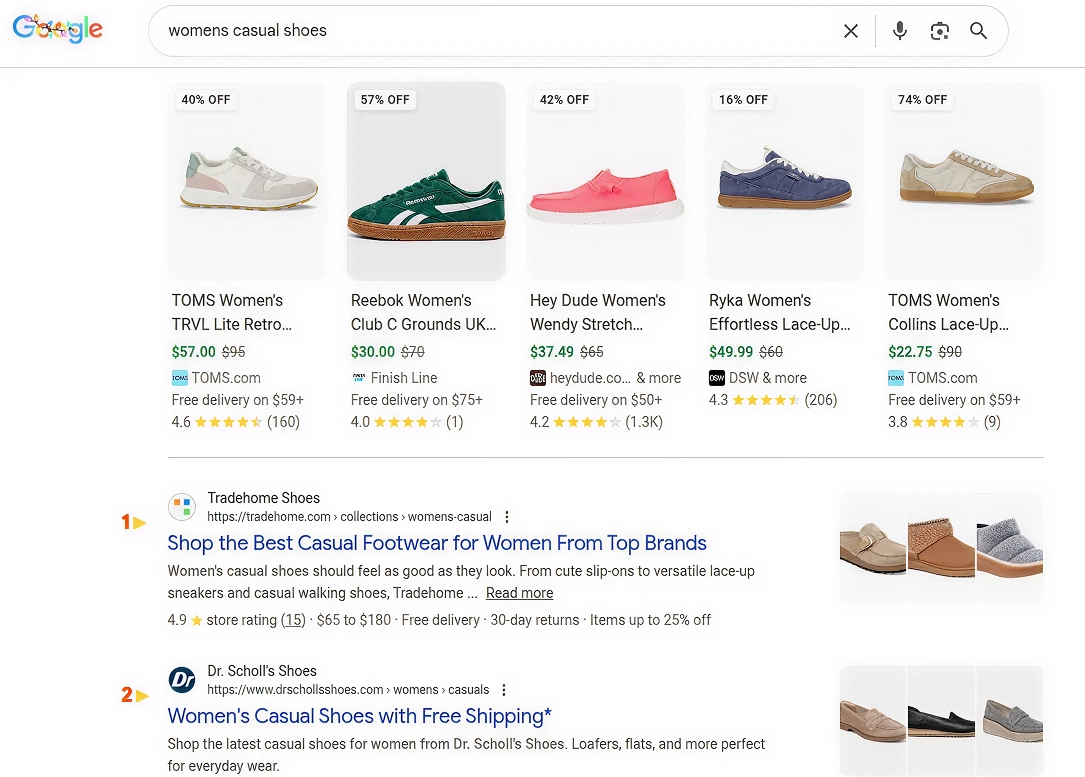
Task: Click the drschollsshoes.com breadcrumb URL
Action: (348, 690)
